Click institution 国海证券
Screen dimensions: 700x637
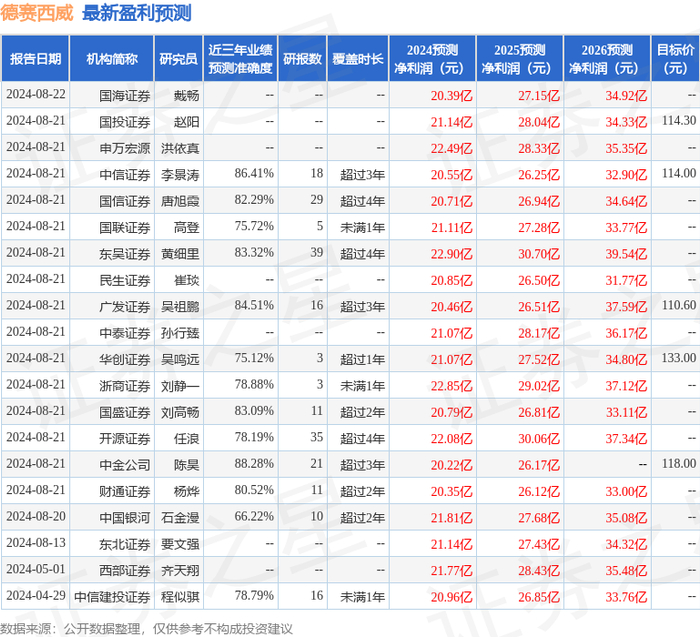pyautogui.click(x=125, y=96)
